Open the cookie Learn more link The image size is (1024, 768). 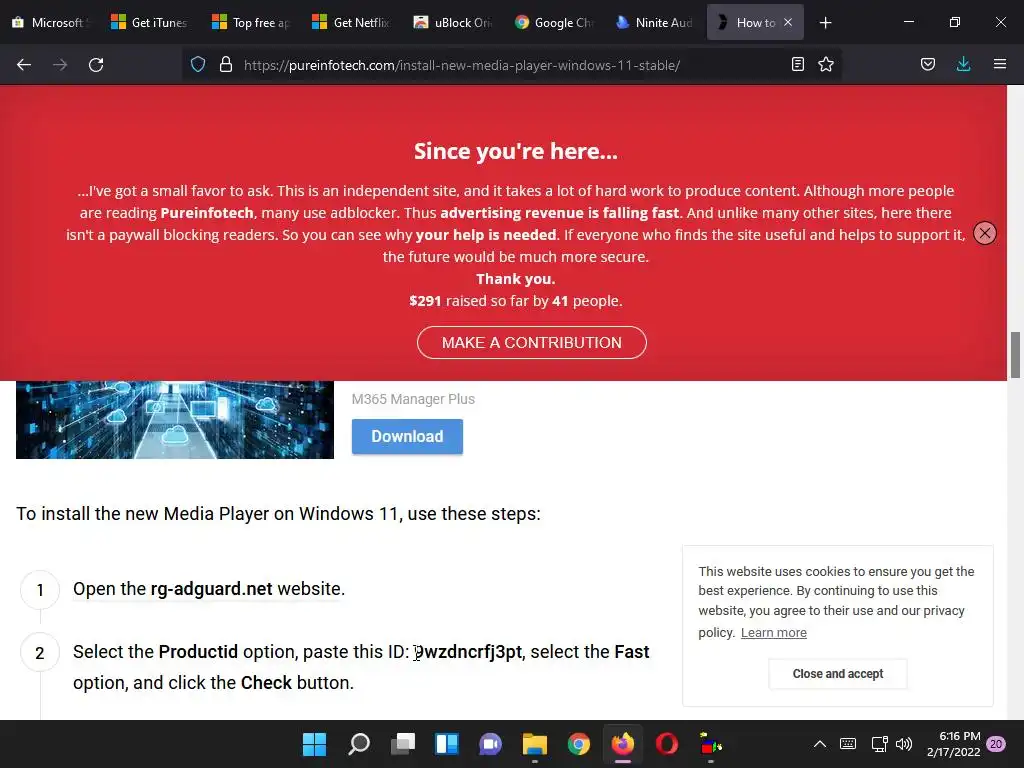click(773, 632)
